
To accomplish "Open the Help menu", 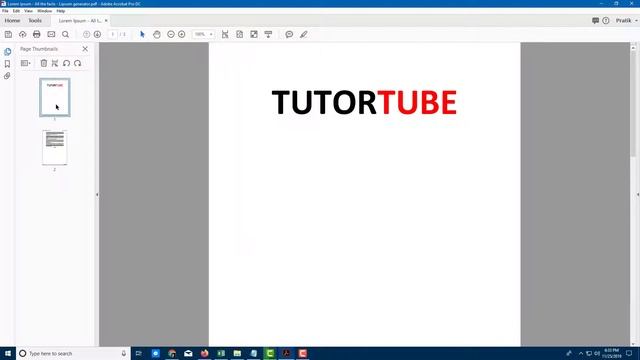I will point(61,11).
